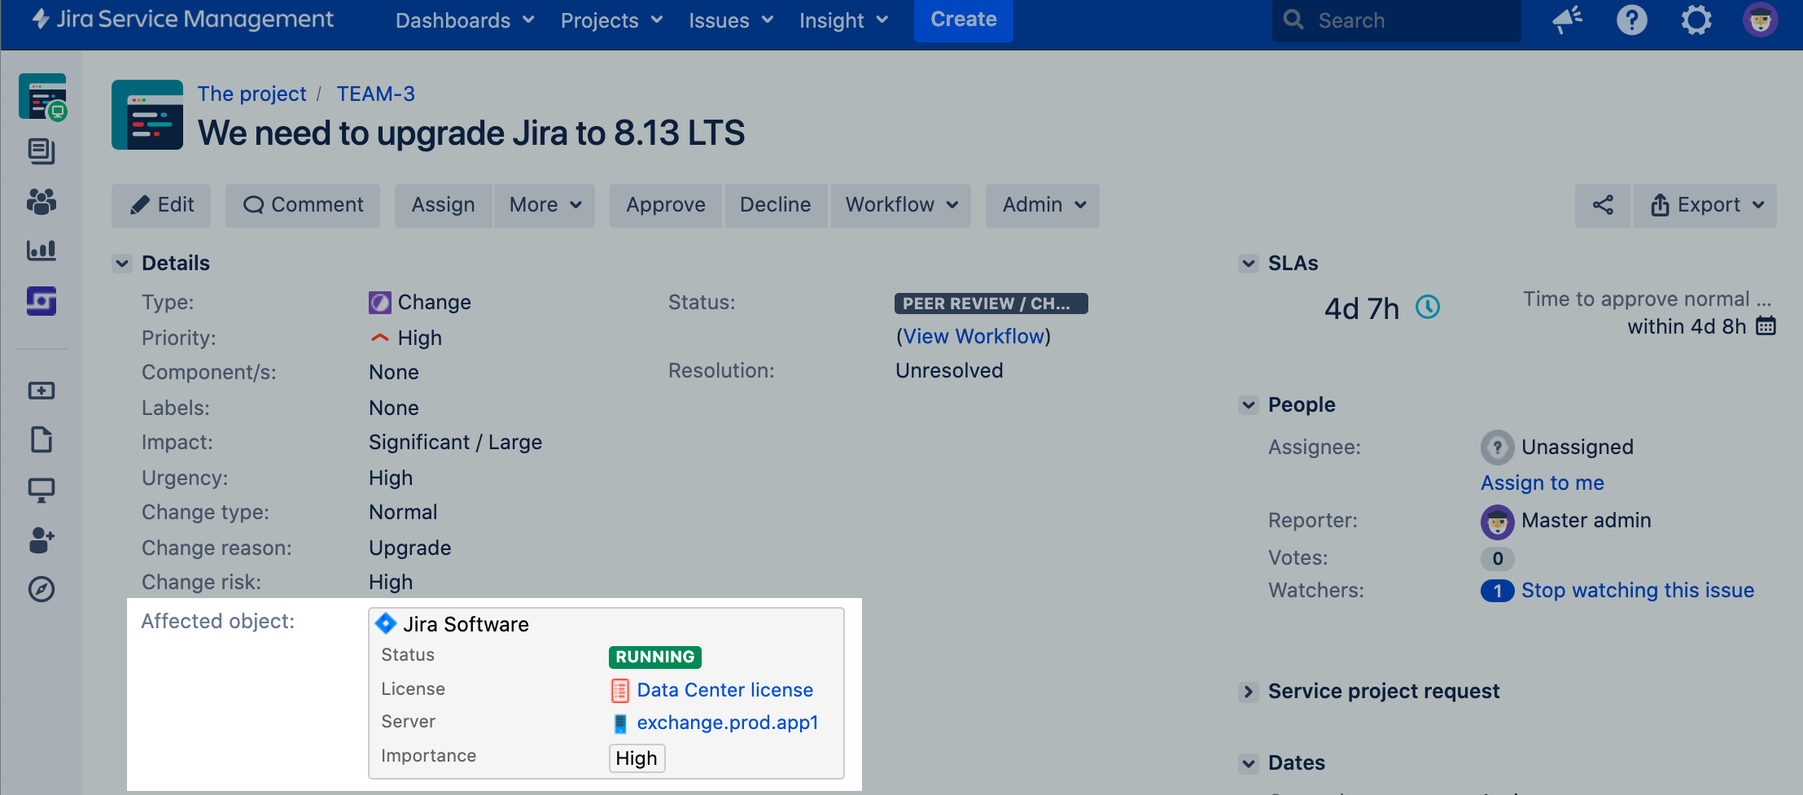Click the 'Significant / Large' impact value
Viewport: 1803px width, 795px height.
click(455, 442)
